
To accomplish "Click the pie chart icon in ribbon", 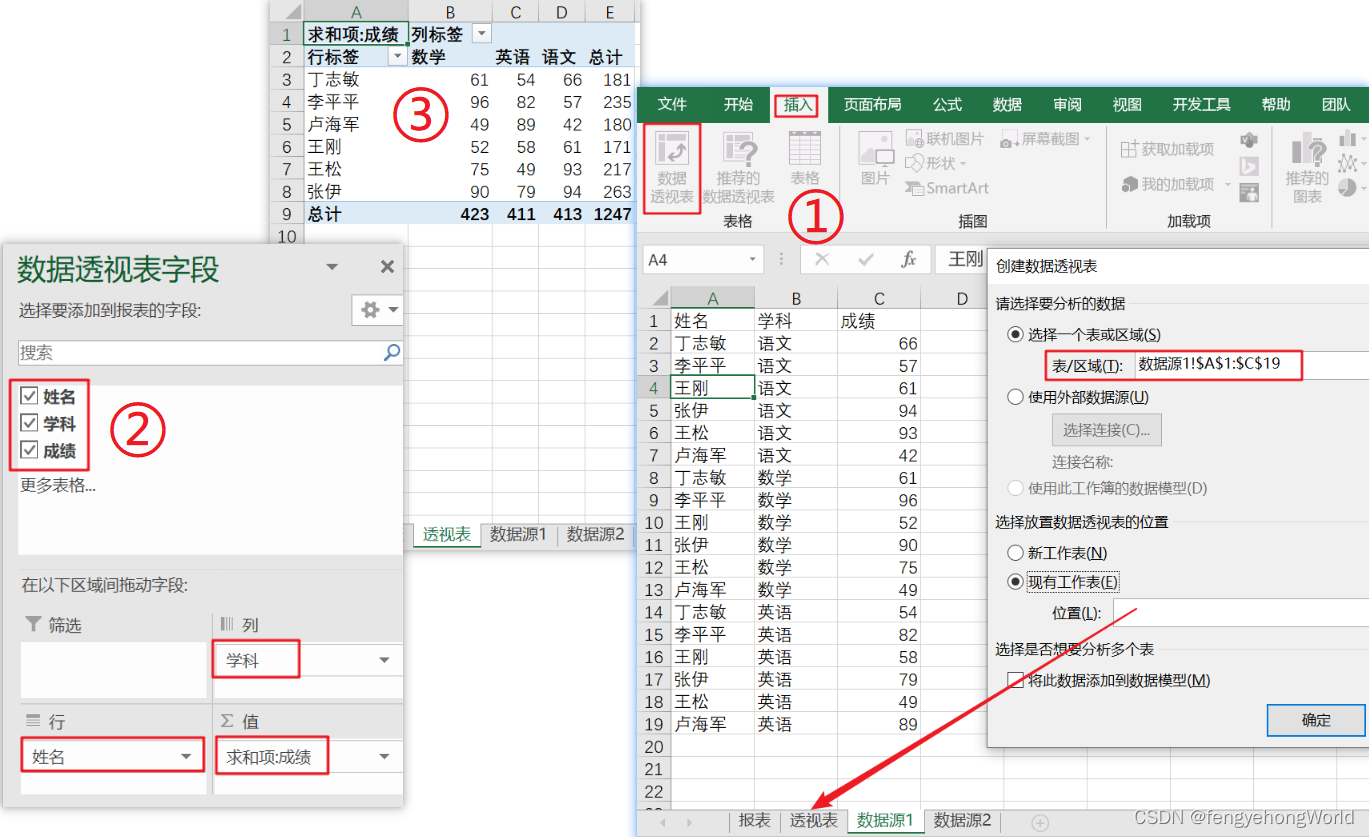I will point(1348,187).
